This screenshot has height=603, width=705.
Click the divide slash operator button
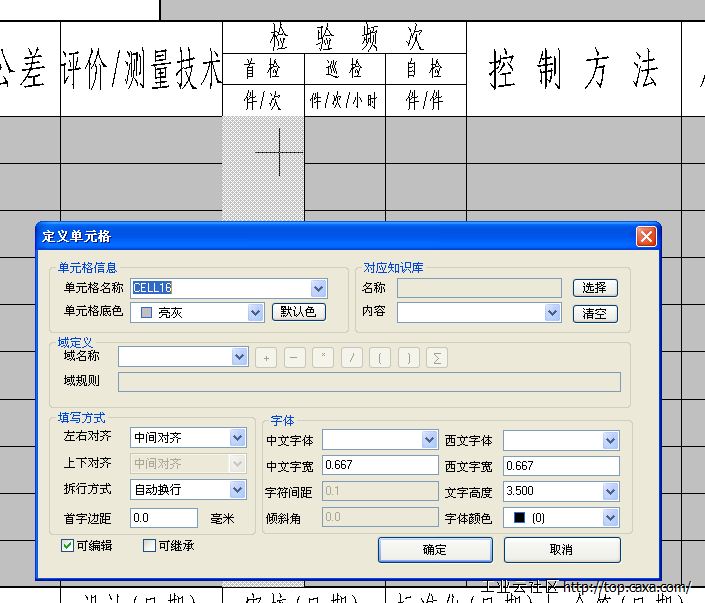click(x=352, y=357)
